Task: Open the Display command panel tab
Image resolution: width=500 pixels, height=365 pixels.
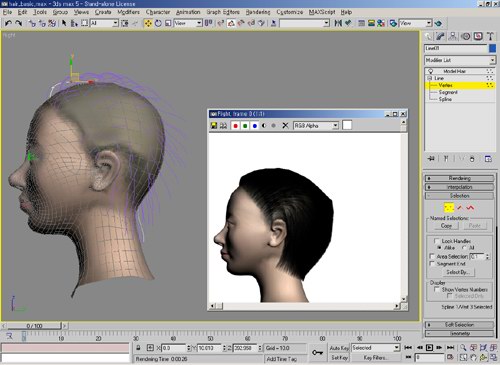Action: tap(478, 36)
